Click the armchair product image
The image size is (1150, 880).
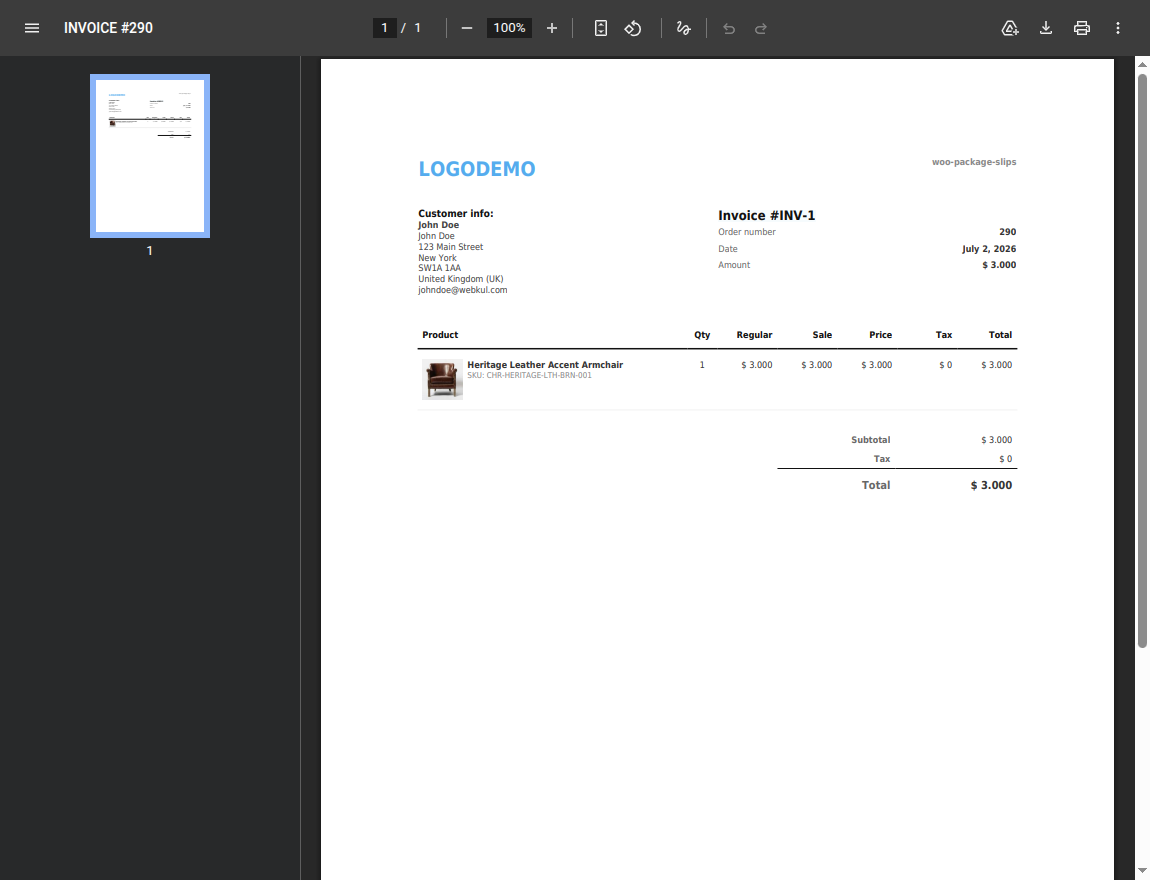coord(442,379)
